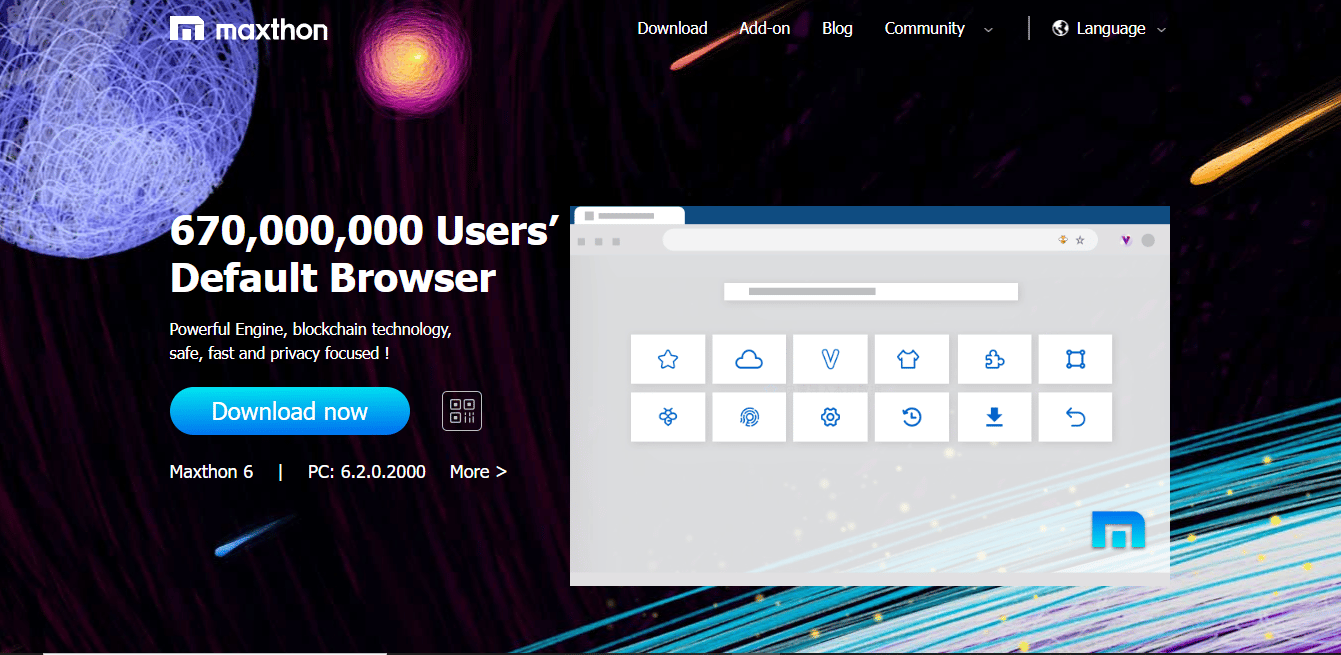Image resolution: width=1341 pixels, height=655 pixels.
Task: Click the orange icon in mockup address bar
Action: click(x=1064, y=240)
